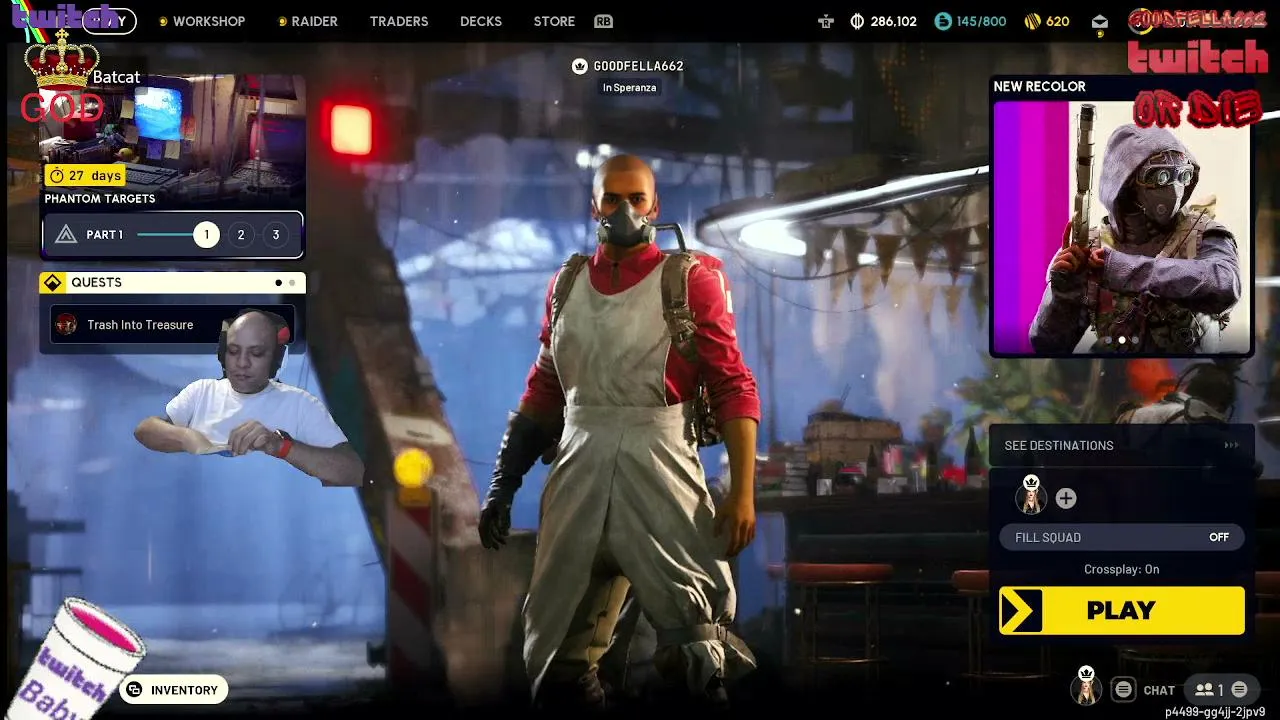This screenshot has height=720, width=1280.
Task: Select step 1 of Phantom Targets
Action: click(x=206, y=235)
